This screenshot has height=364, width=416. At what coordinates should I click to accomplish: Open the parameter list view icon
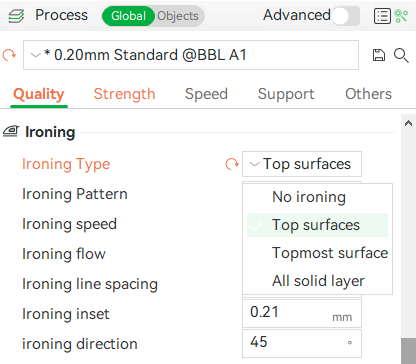pos(382,16)
